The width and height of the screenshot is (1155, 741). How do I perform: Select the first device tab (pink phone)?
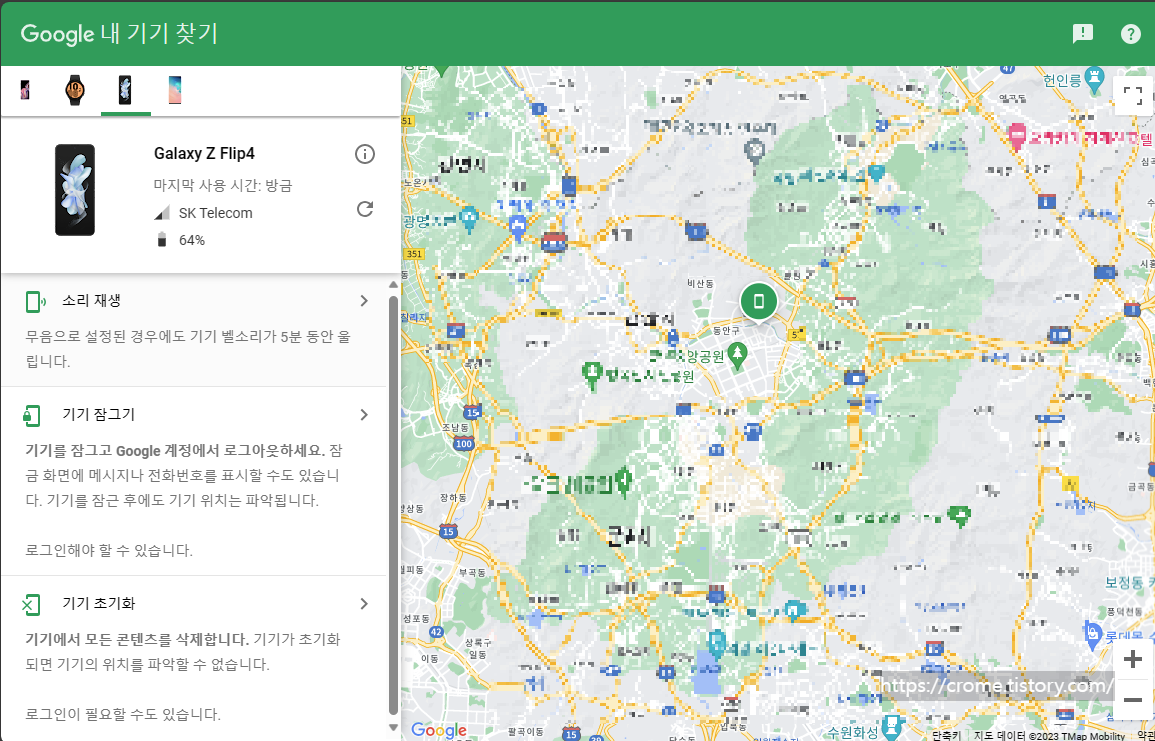(x=25, y=91)
